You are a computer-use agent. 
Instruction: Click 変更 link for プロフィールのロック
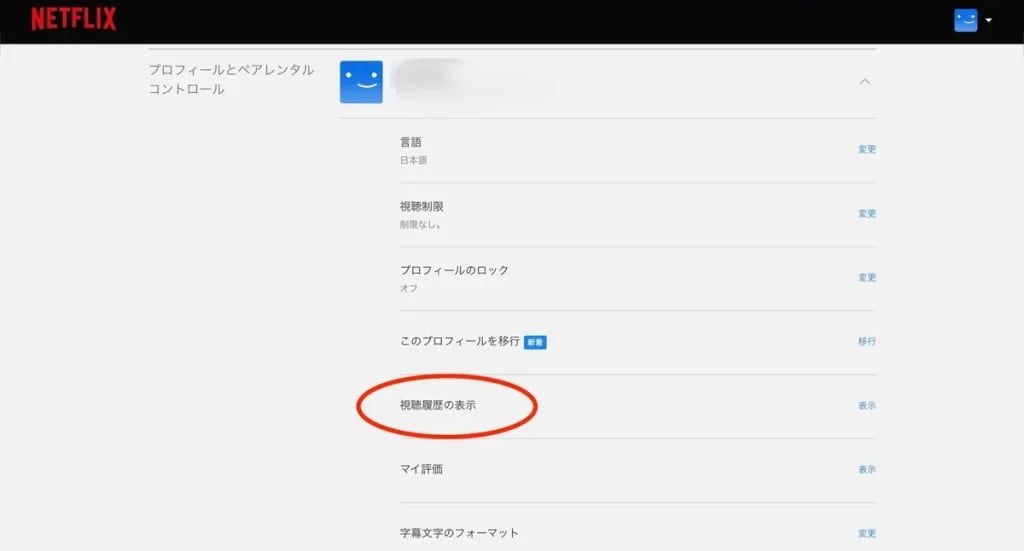(866, 278)
